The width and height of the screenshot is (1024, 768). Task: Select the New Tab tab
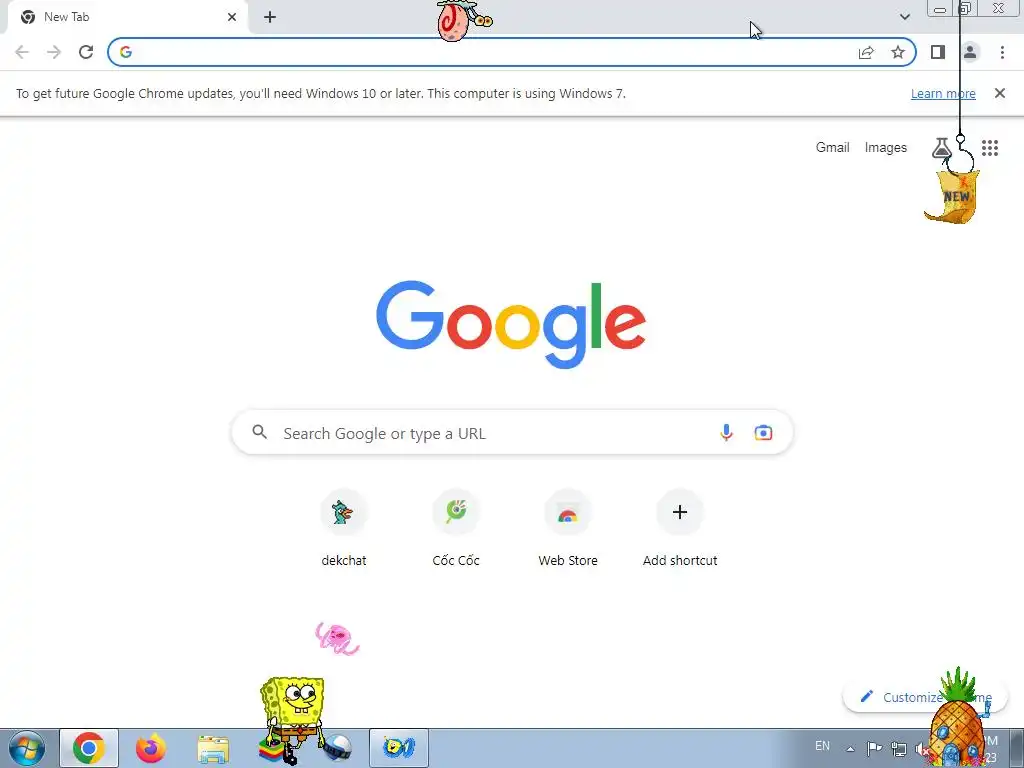point(127,18)
